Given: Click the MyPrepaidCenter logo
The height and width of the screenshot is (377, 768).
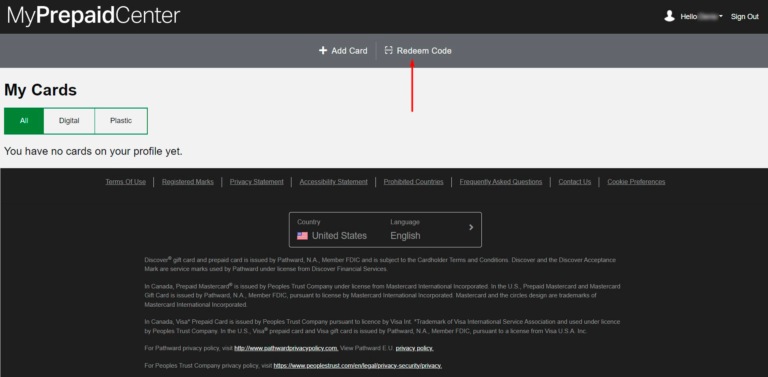Looking at the screenshot, I should coord(94,17).
